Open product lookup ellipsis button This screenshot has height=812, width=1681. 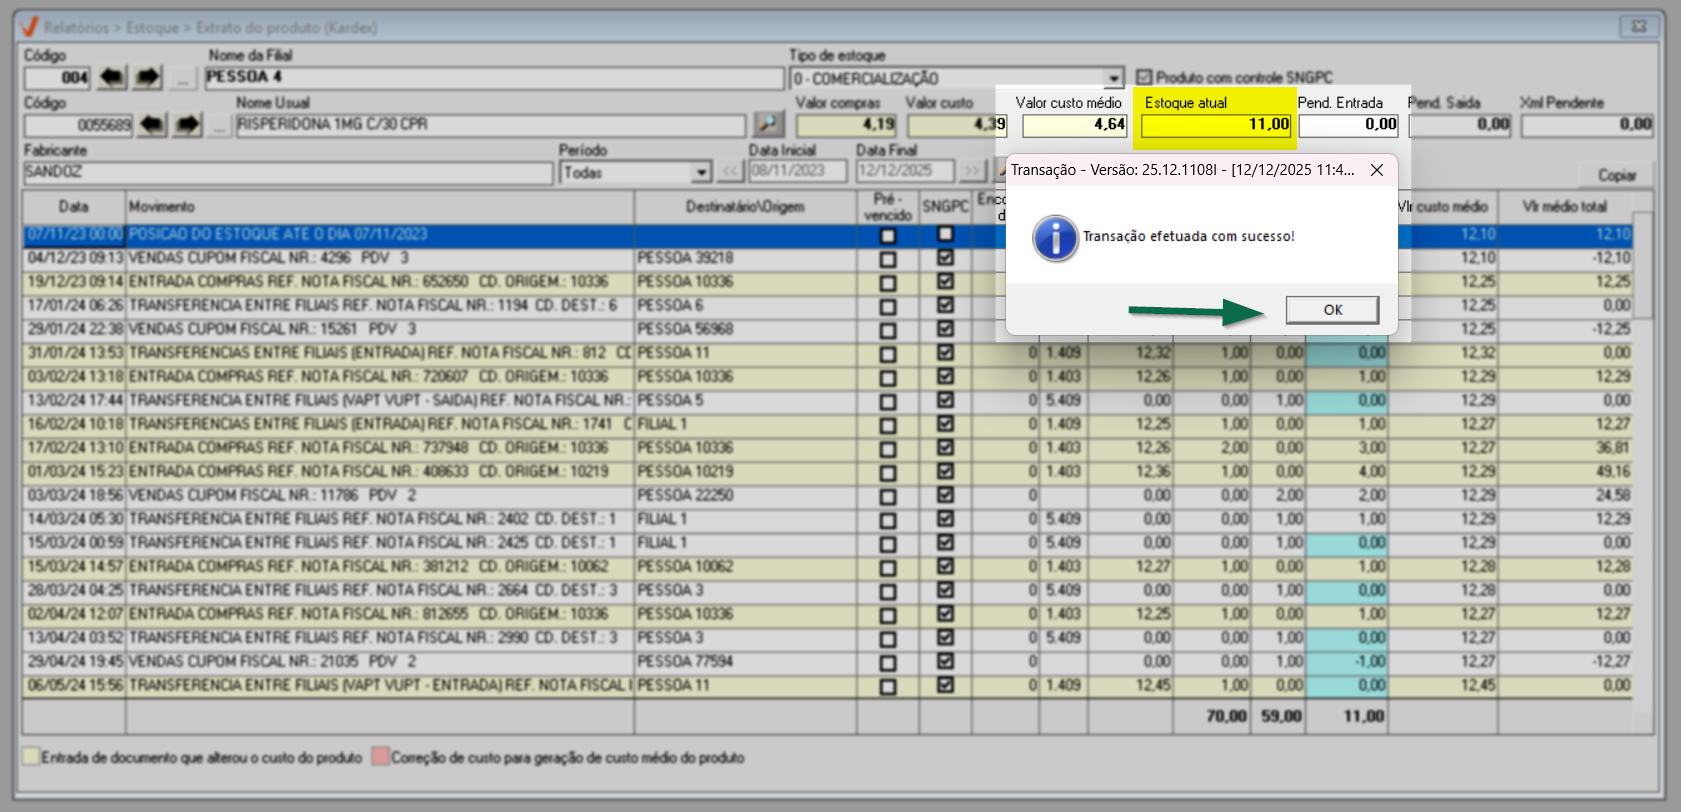point(219,125)
